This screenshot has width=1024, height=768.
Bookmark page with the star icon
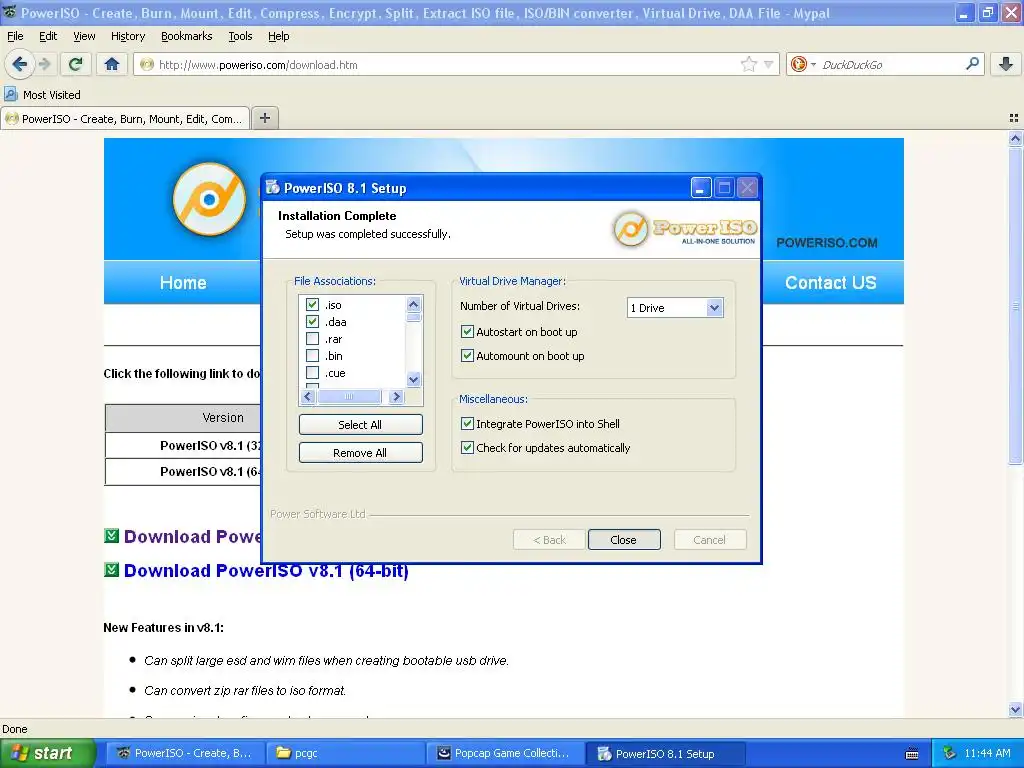[748, 64]
